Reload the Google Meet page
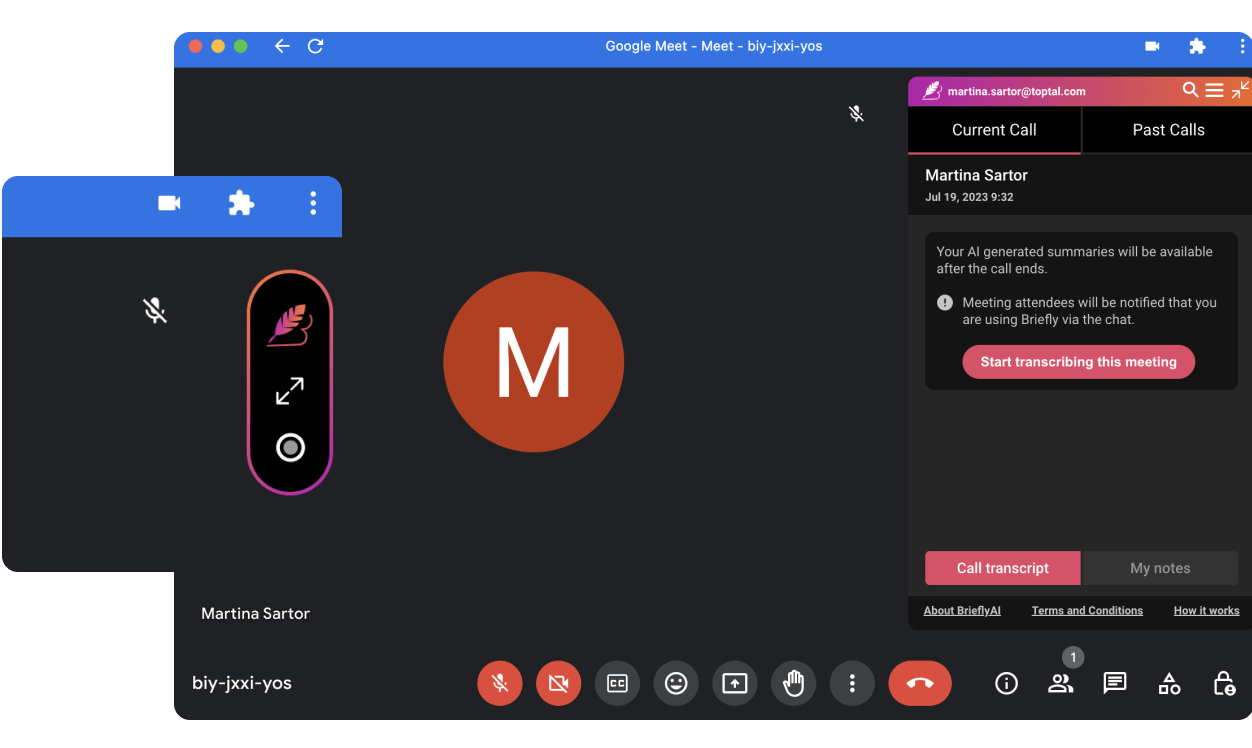1252x748 pixels. [x=315, y=46]
